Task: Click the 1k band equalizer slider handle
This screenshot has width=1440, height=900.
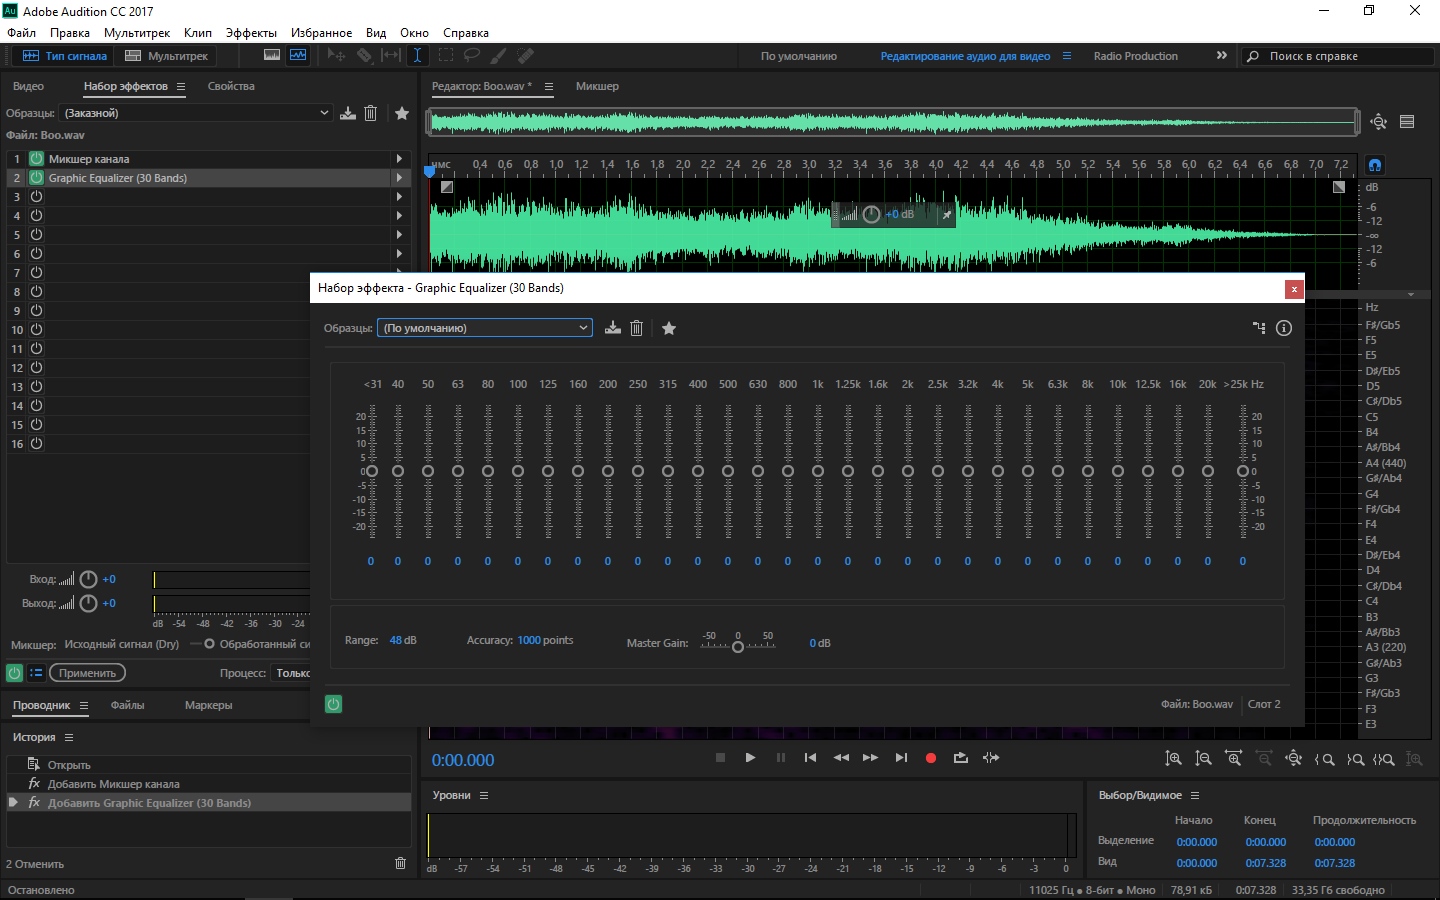Action: tap(818, 471)
